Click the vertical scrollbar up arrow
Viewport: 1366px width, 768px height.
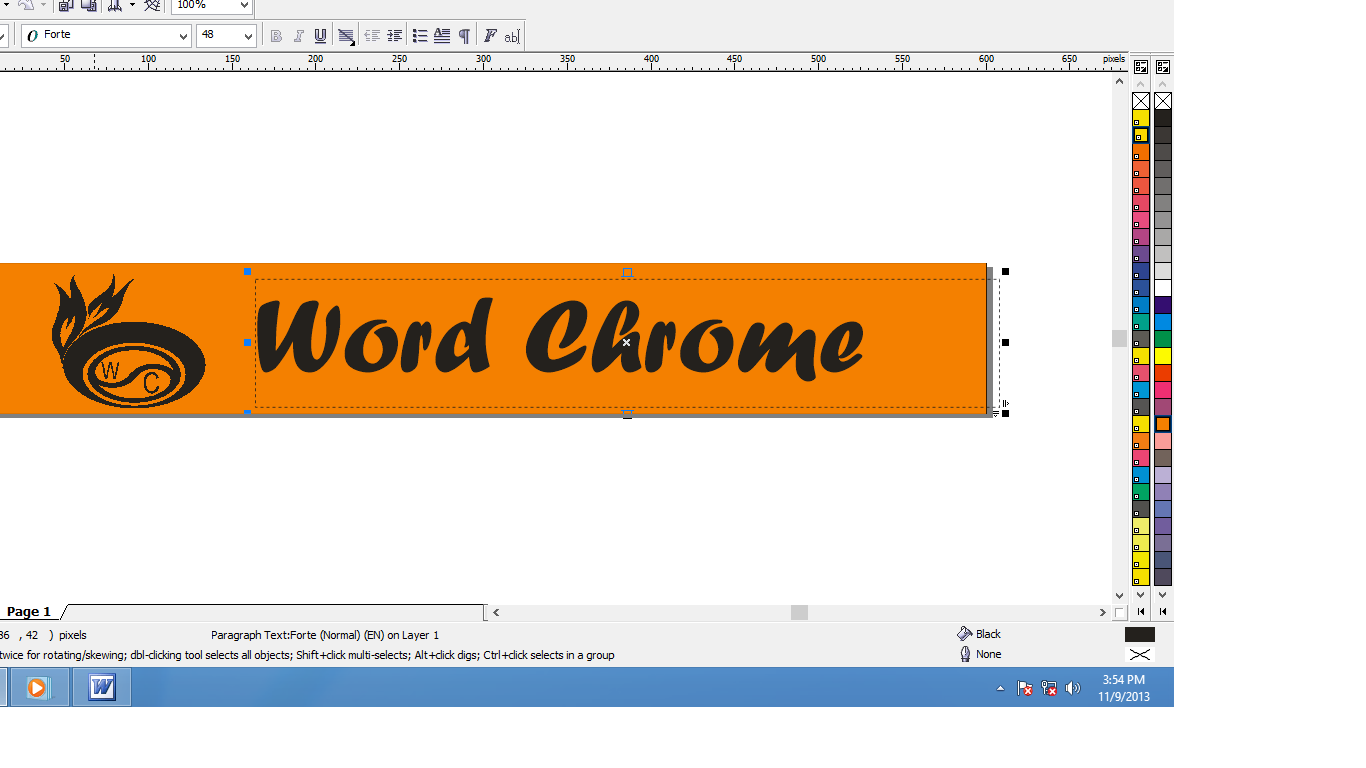1120,82
